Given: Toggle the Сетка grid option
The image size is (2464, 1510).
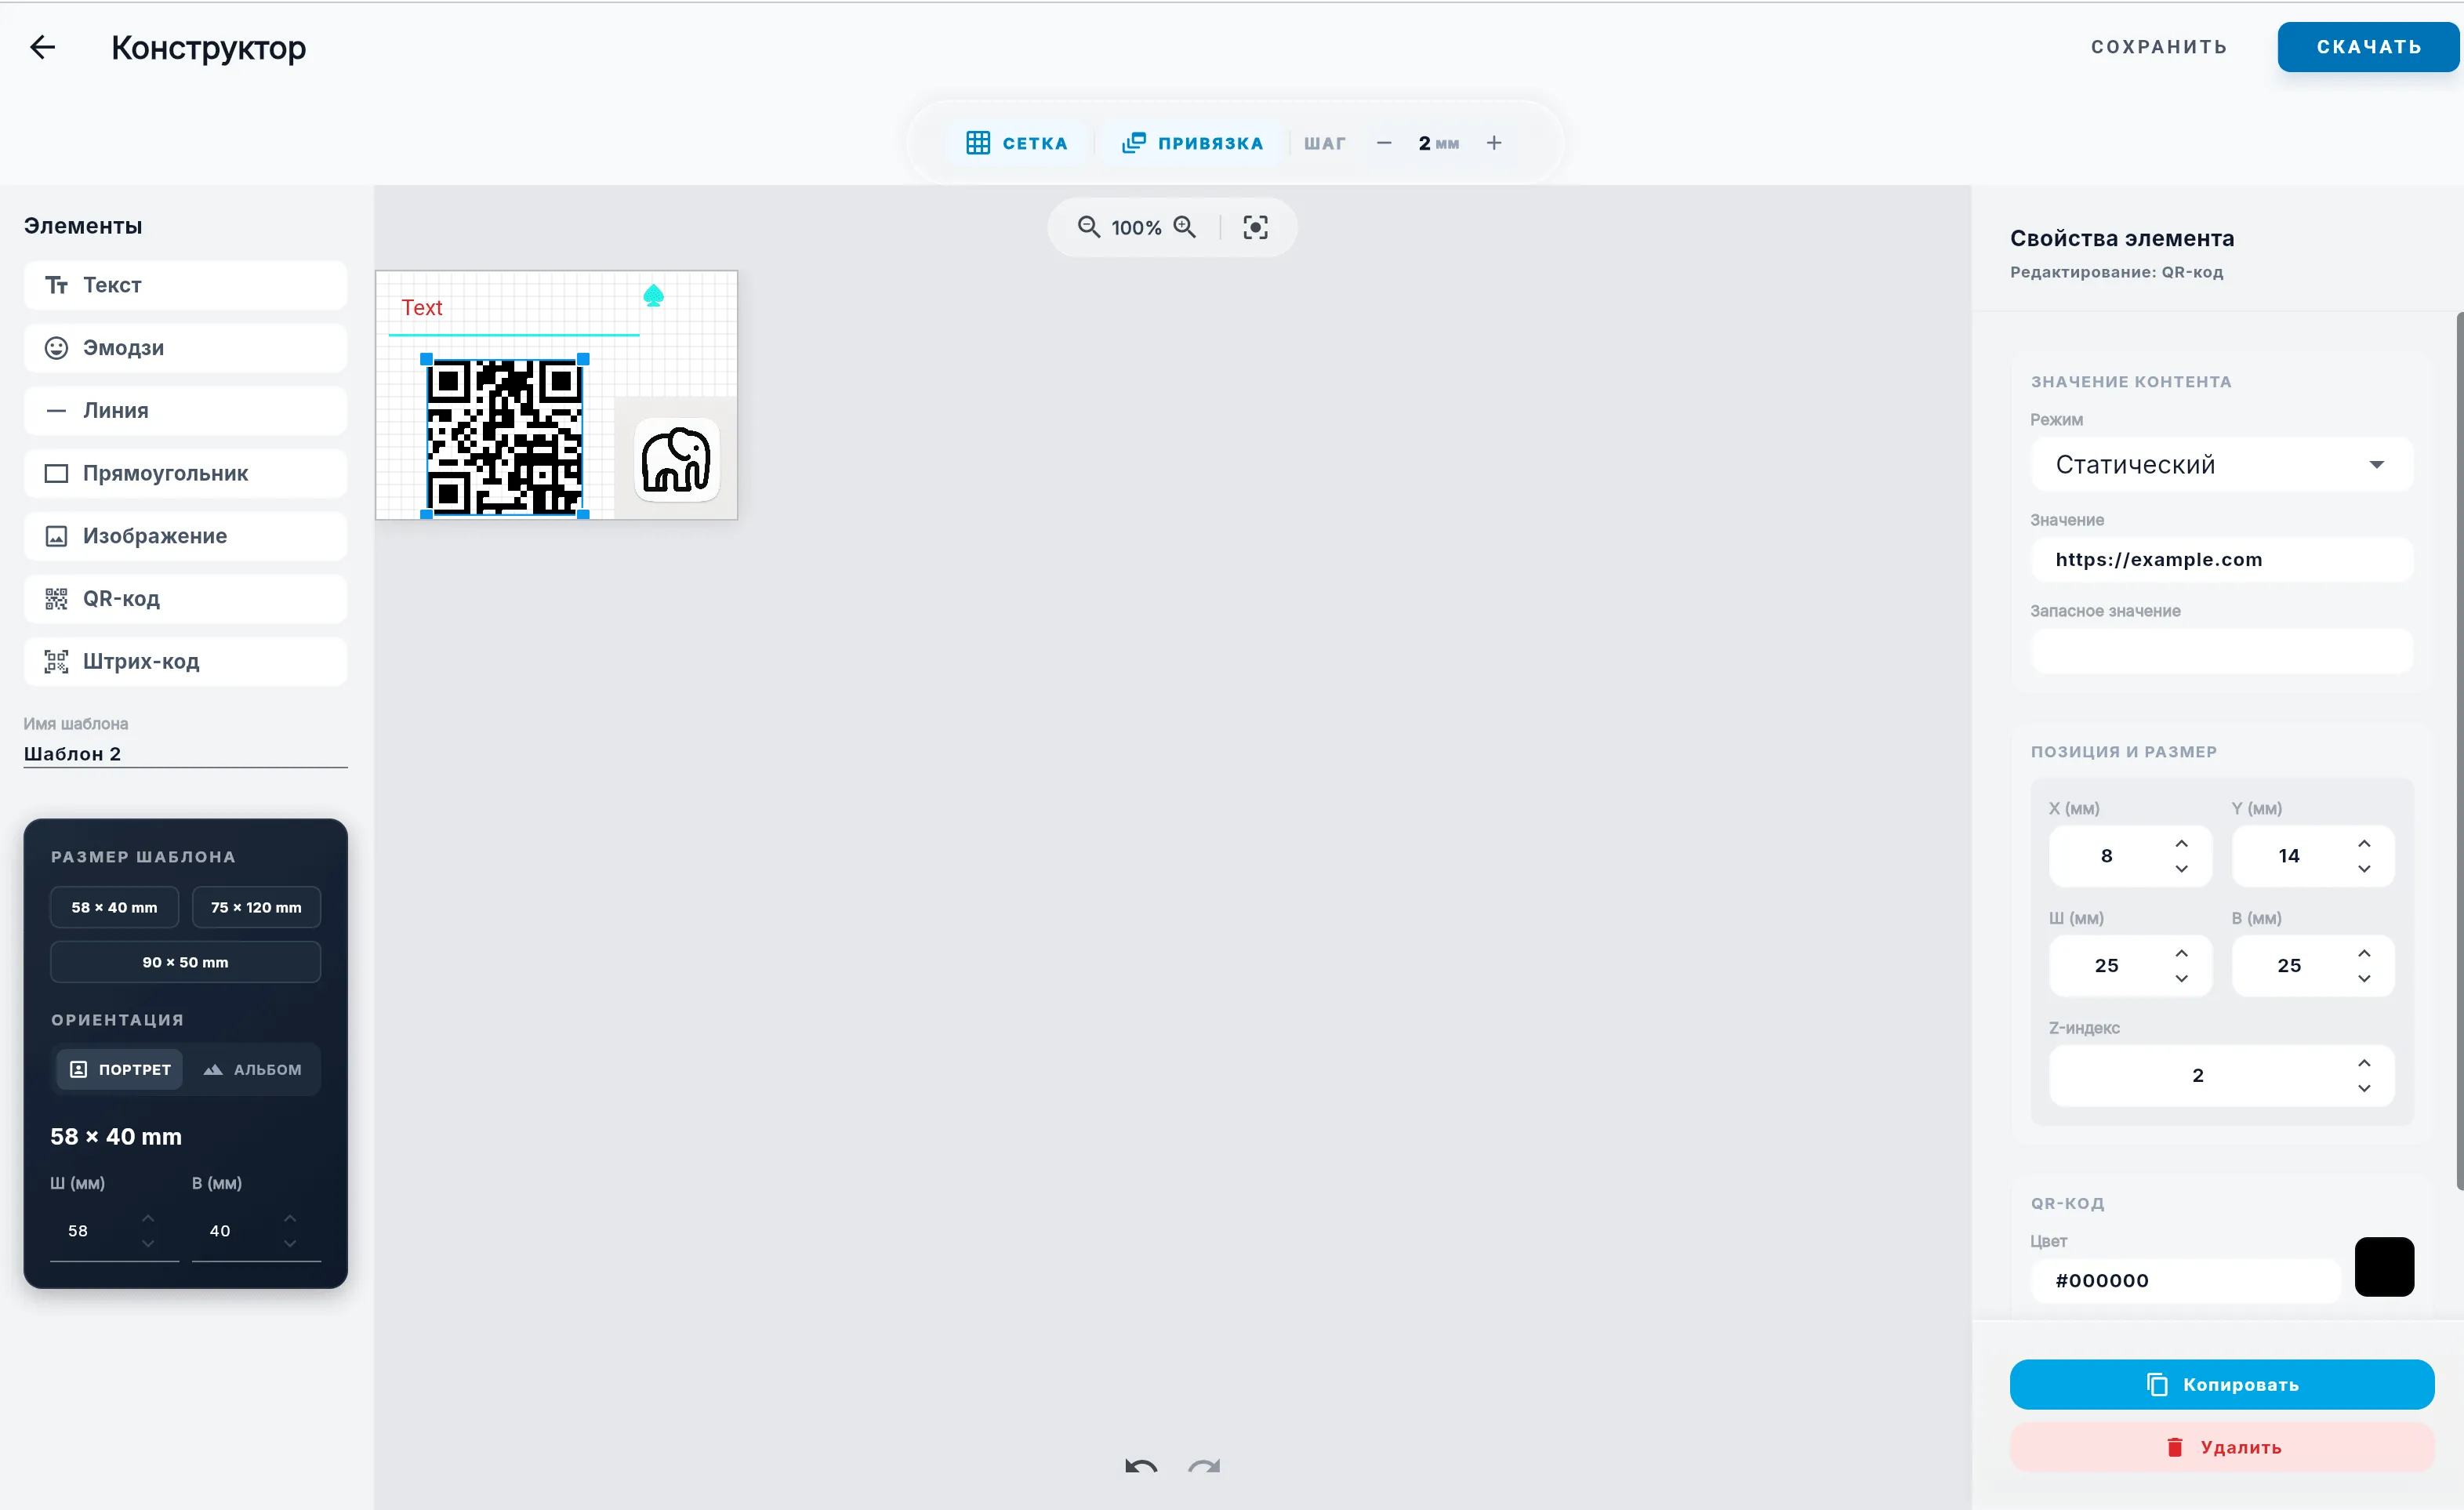Looking at the screenshot, I should point(1017,143).
